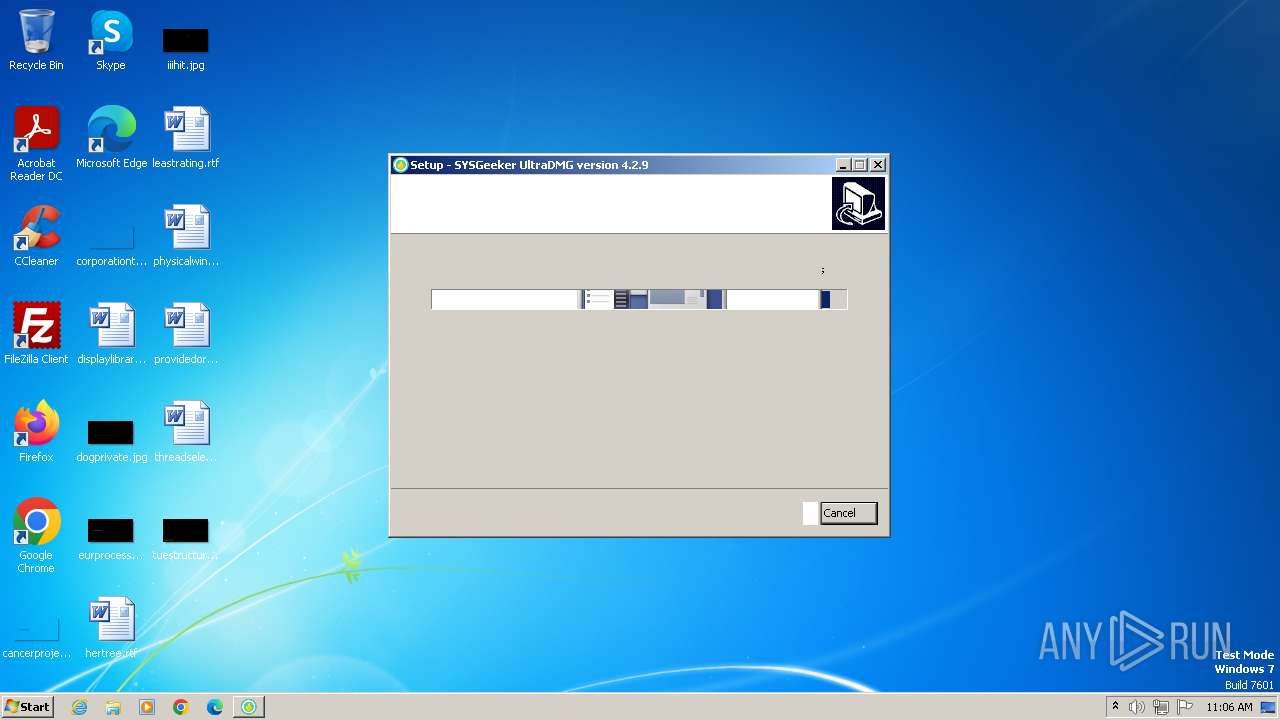Select the physicalwin... document icon

pos(186,236)
